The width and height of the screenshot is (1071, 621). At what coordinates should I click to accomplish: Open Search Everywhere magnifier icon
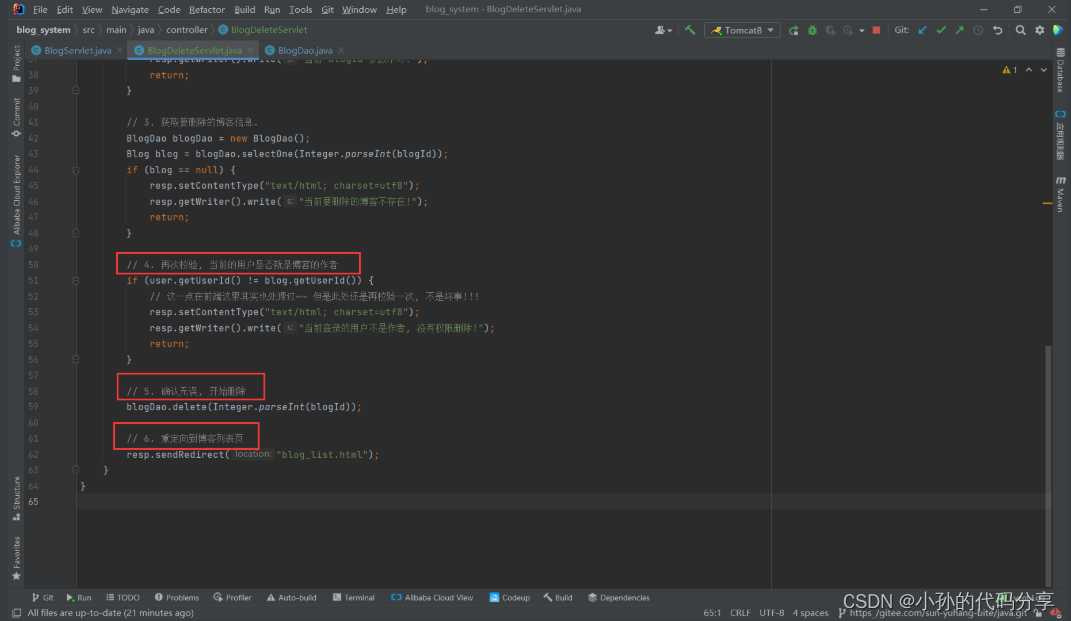tap(1020, 30)
